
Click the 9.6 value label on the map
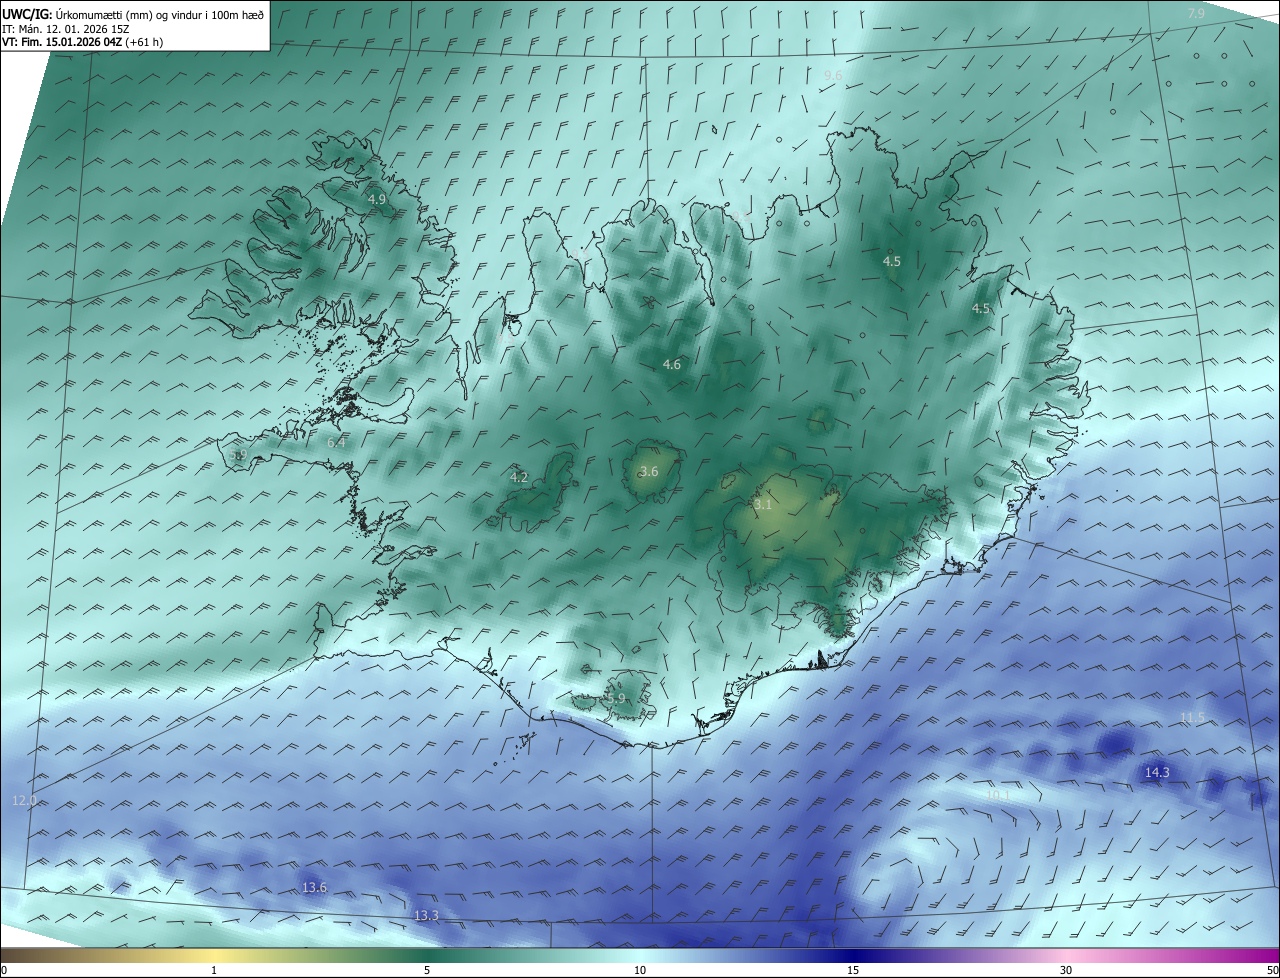coord(833,76)
